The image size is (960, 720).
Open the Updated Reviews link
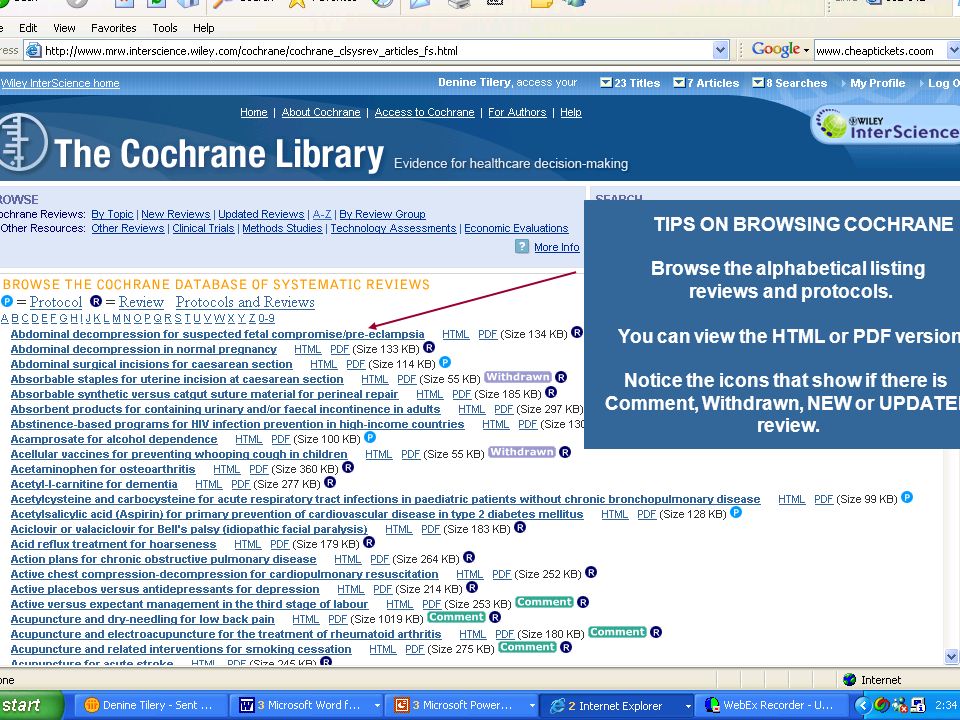[x=261, y=214]
